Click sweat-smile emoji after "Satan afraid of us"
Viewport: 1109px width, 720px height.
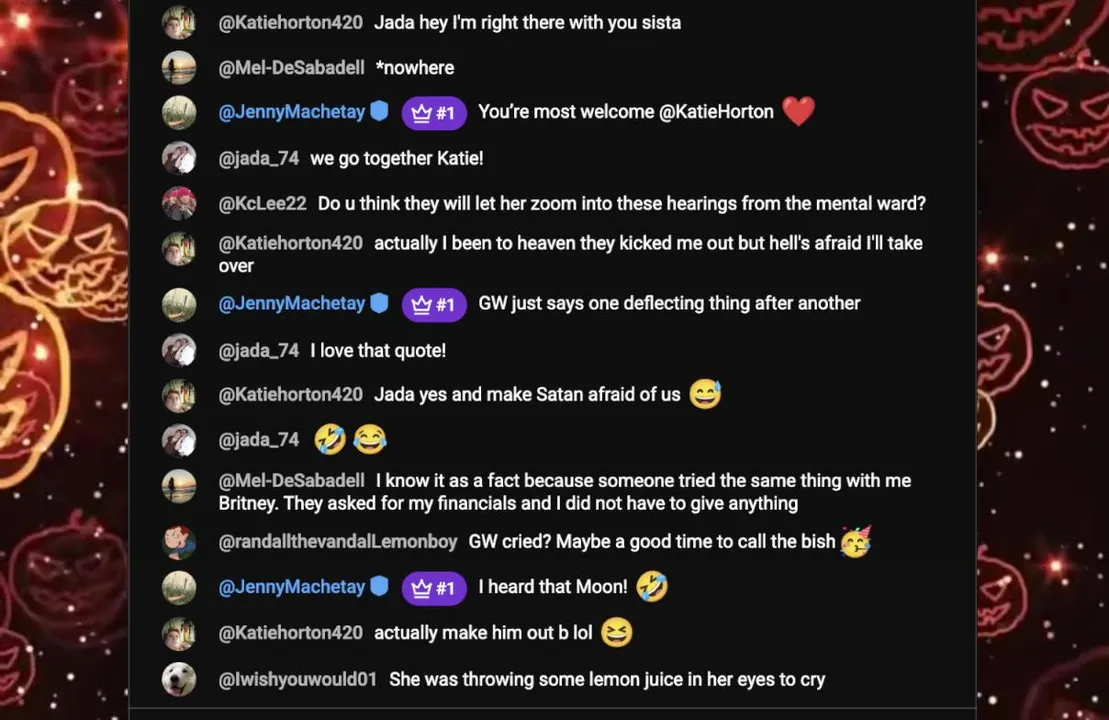point(705,395)
